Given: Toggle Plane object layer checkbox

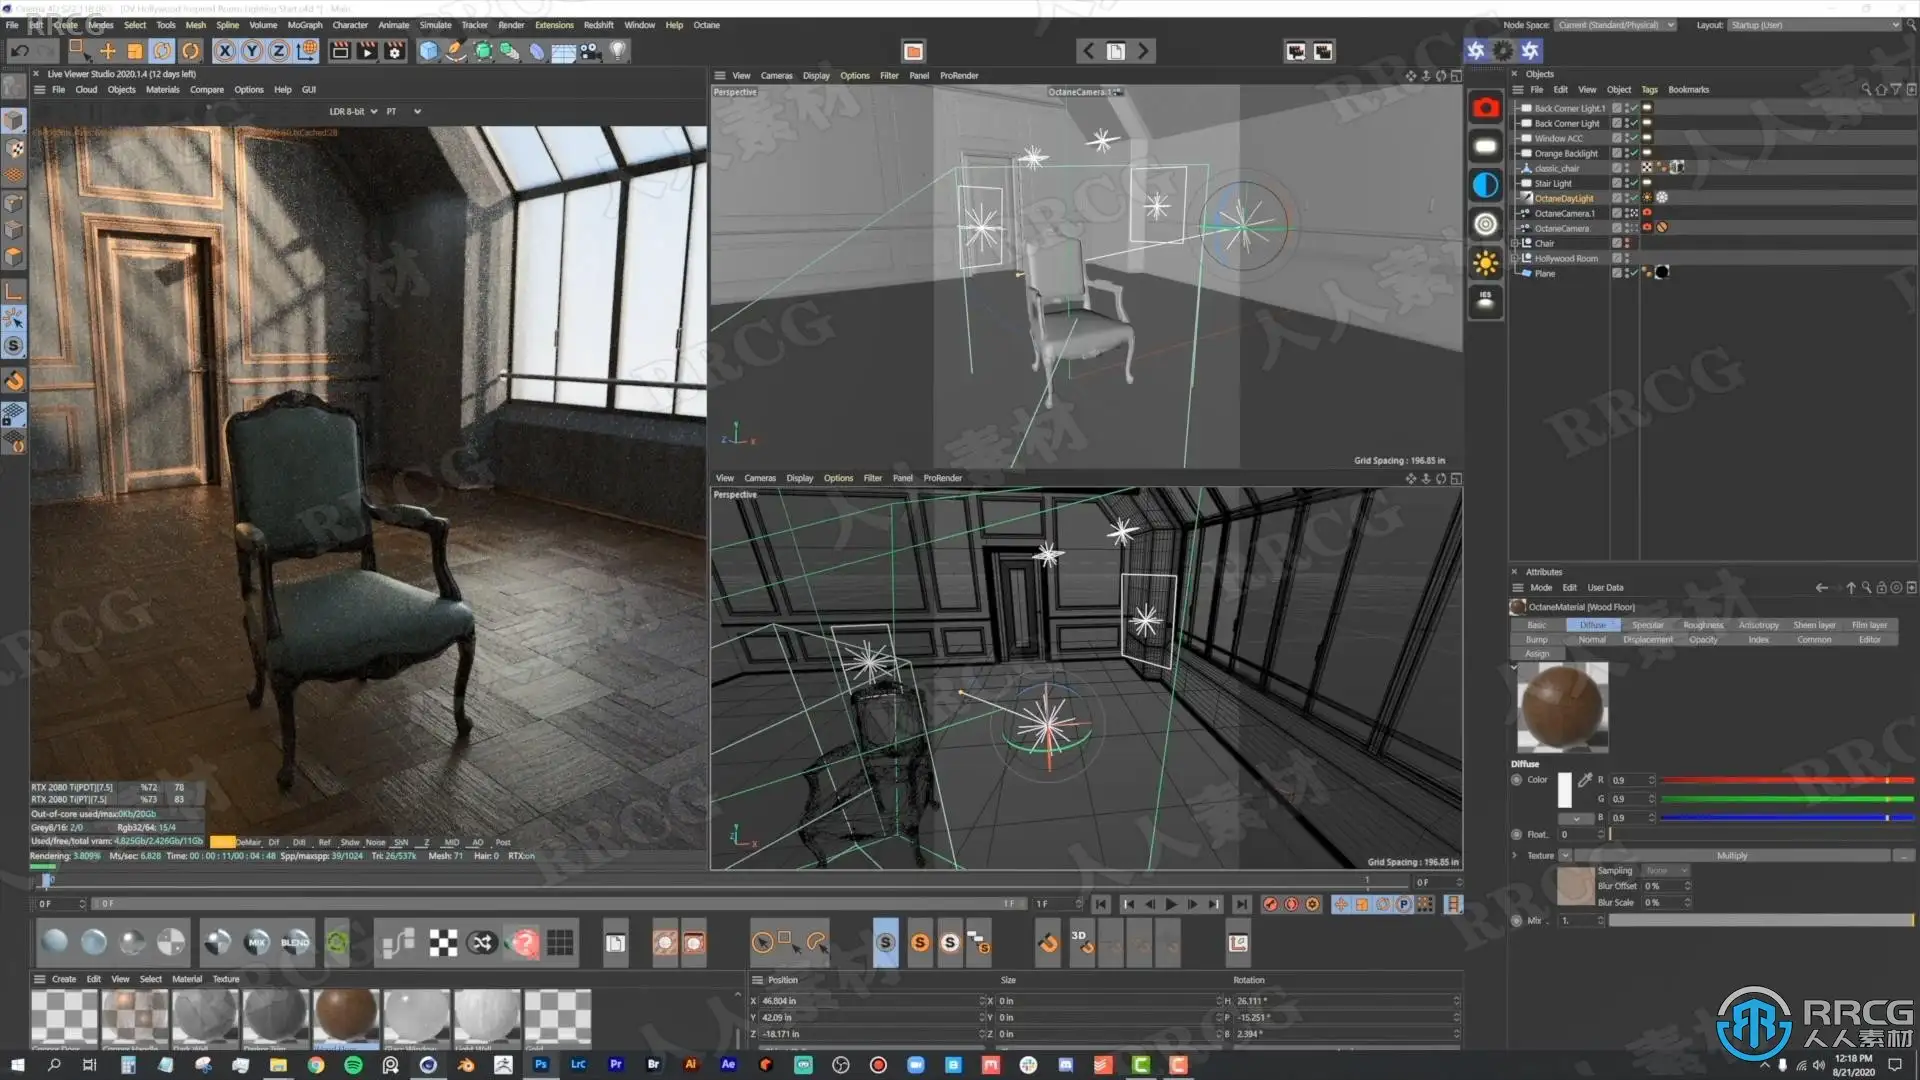Looking at the screenshot, I should point(1616,273).
